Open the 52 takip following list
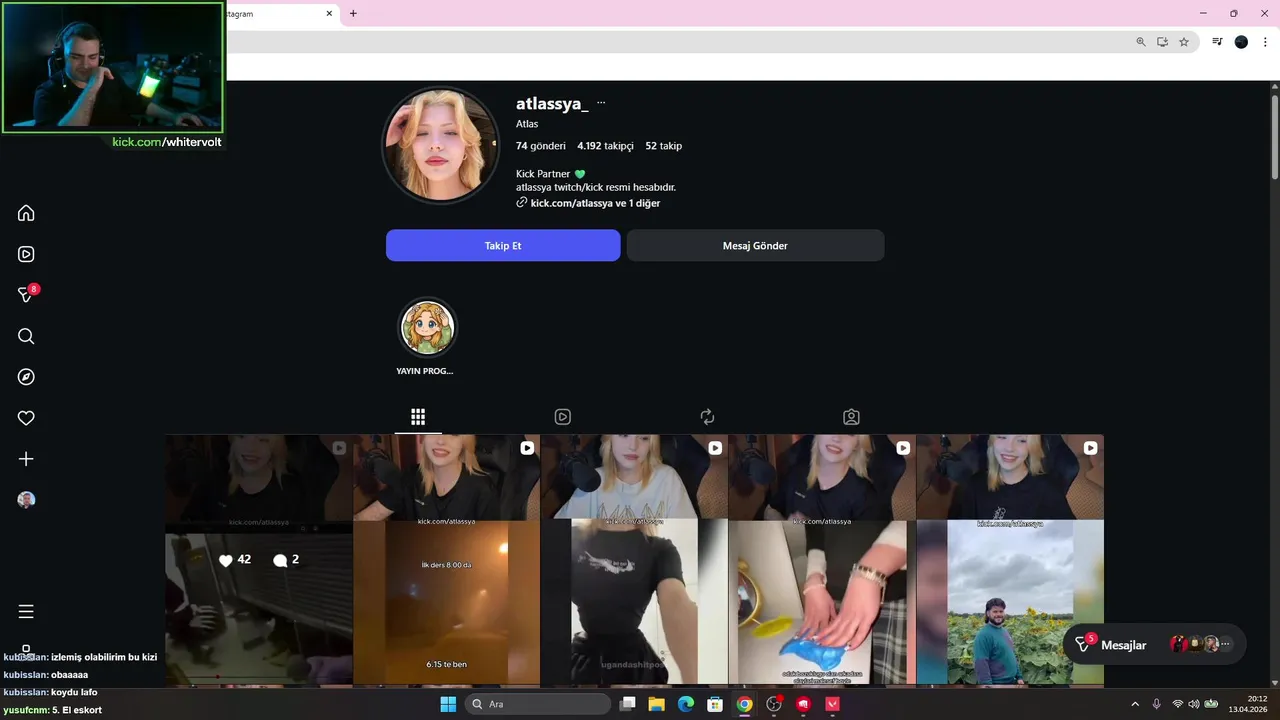 point(664,146)
